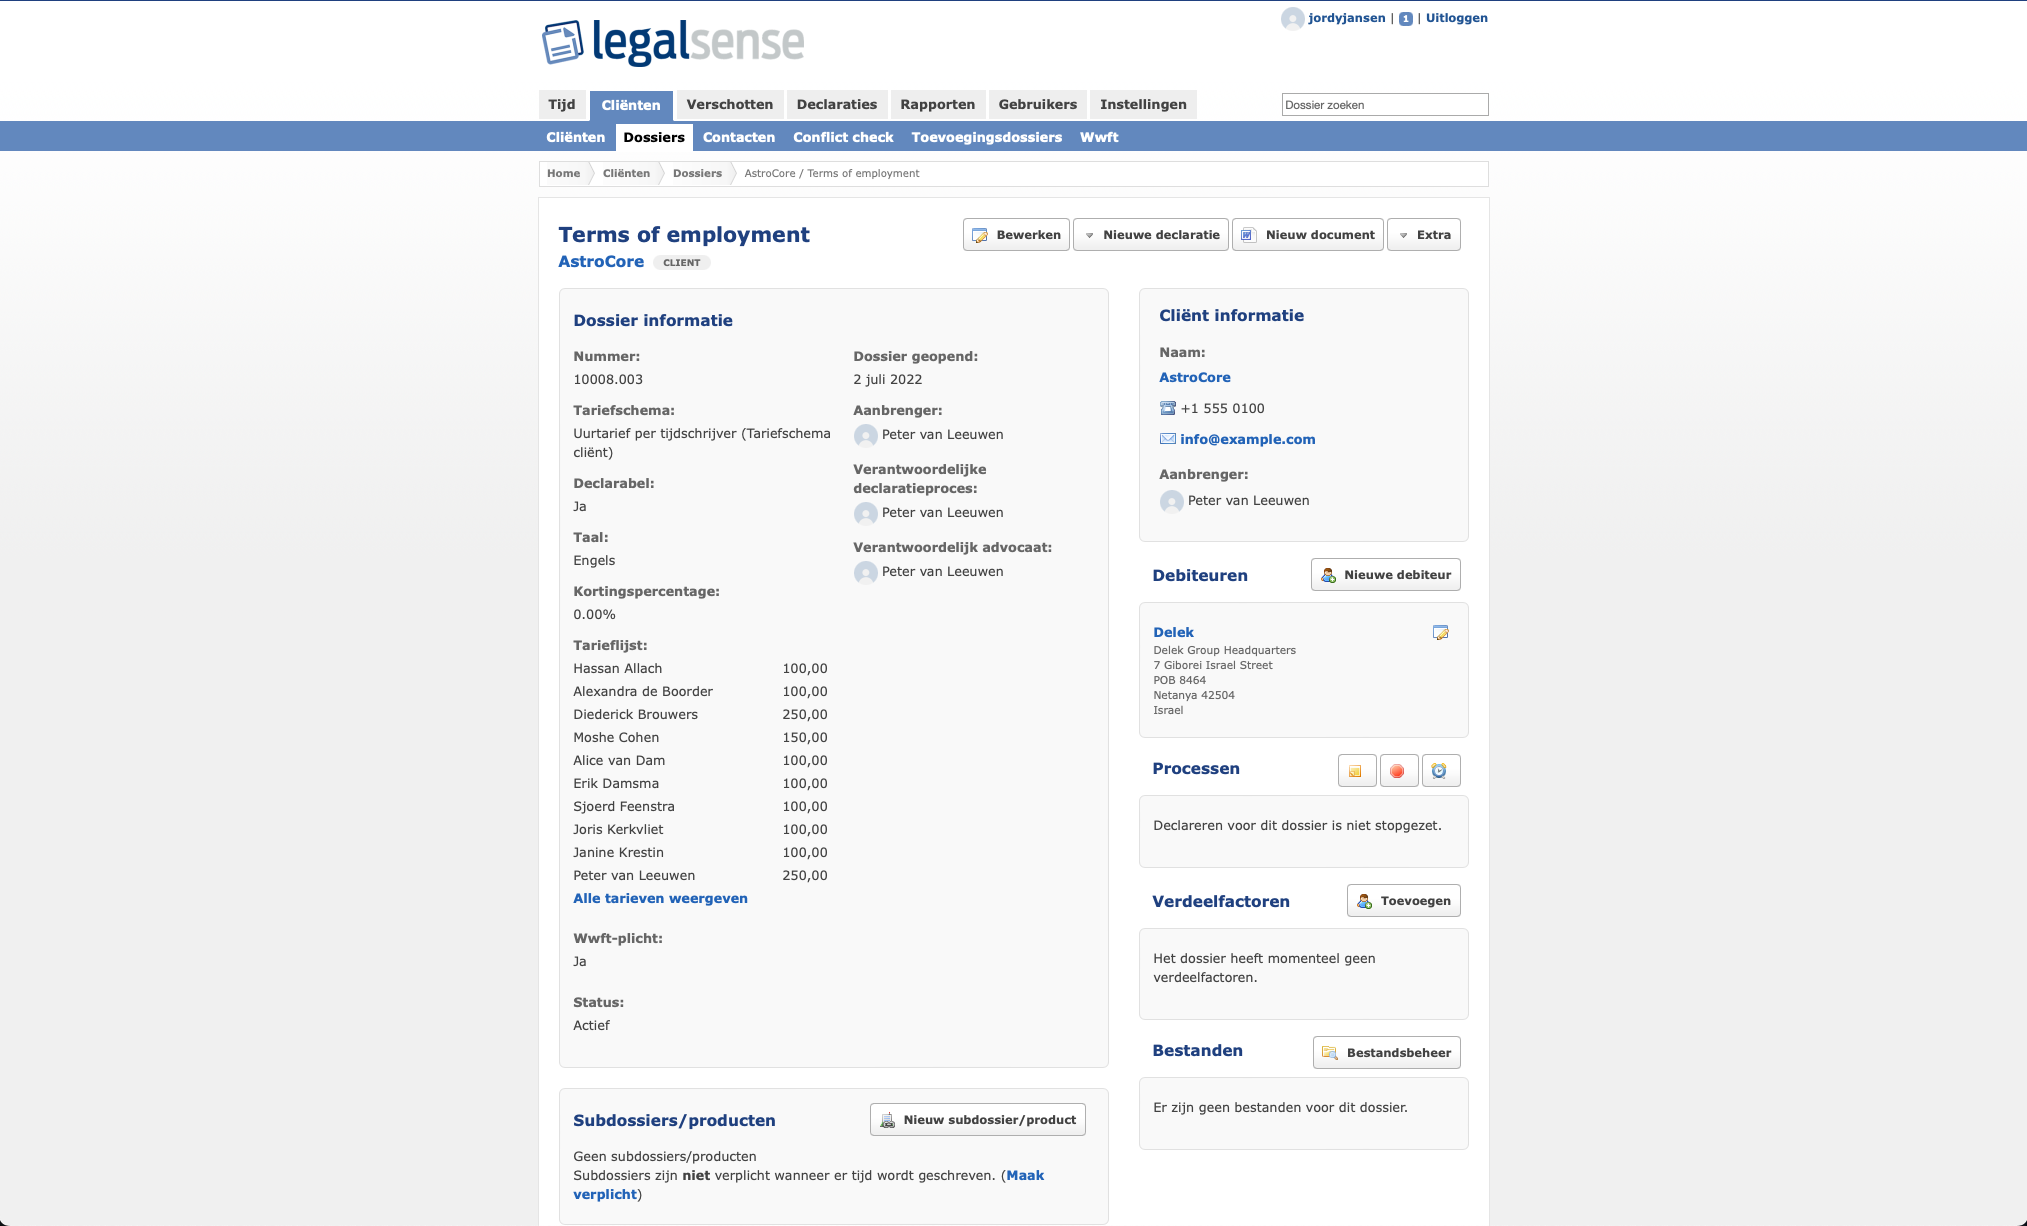
Task: Click the Diederick Brouwers tariff row
Action: 700,715
